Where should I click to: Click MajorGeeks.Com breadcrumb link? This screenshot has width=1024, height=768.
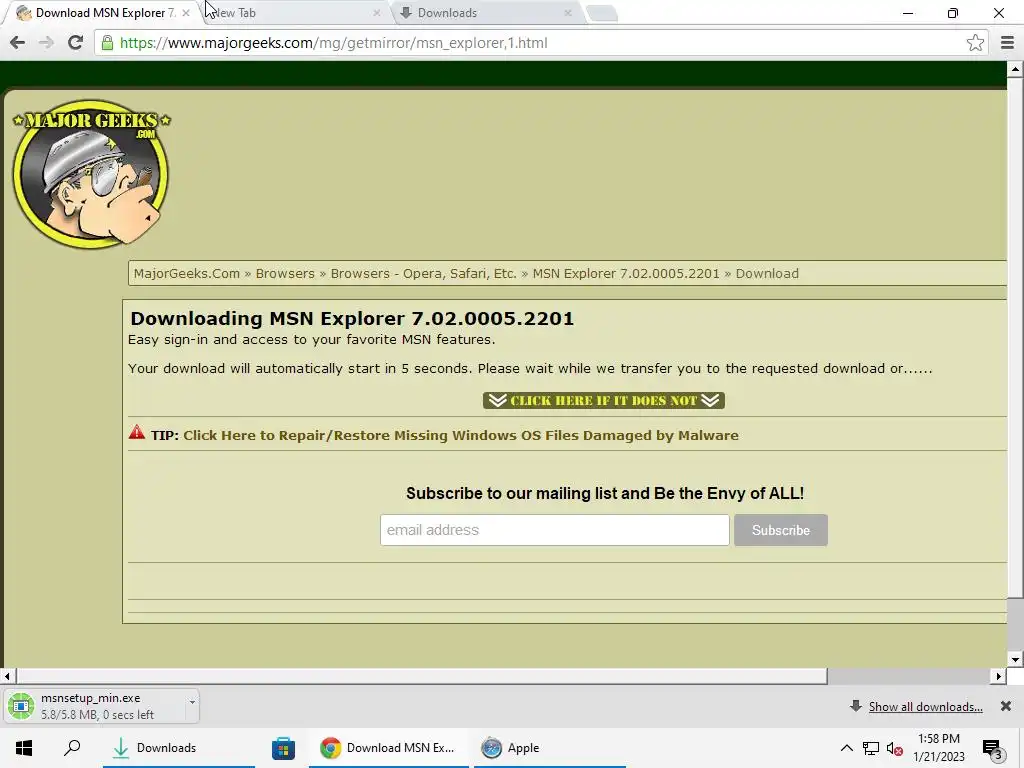[x=187, y=274]
